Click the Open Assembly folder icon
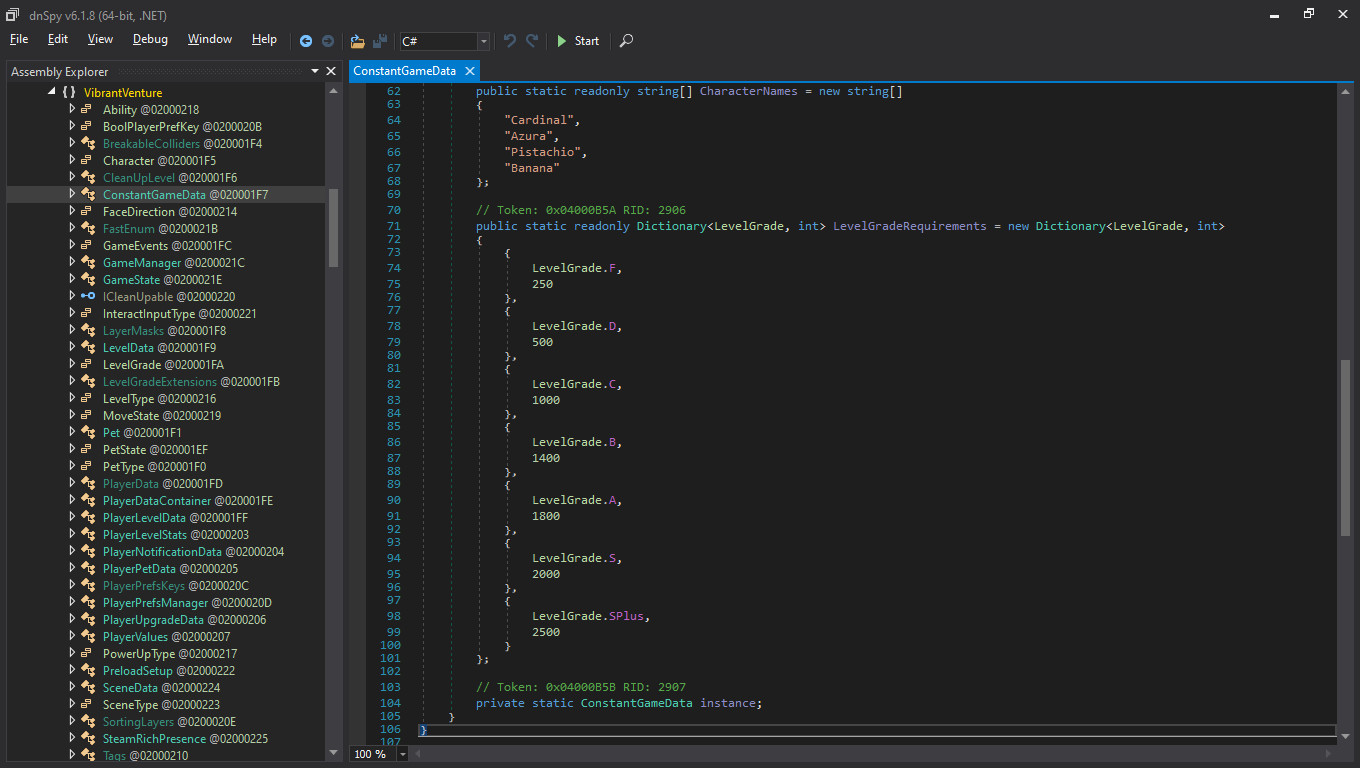This screenshot has height=768, width=1360. click(x=357, y=41)
